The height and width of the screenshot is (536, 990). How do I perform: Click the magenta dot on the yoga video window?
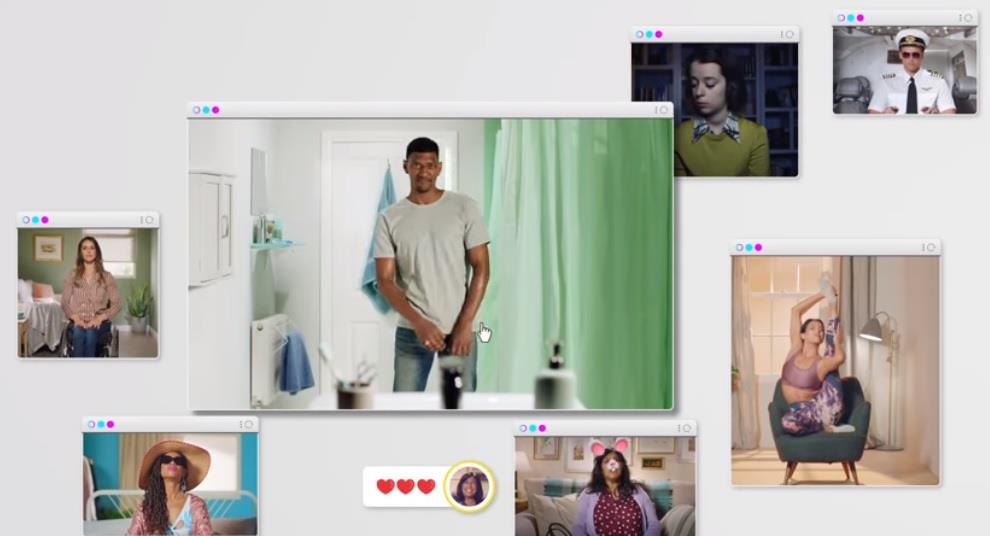point(758,247)
